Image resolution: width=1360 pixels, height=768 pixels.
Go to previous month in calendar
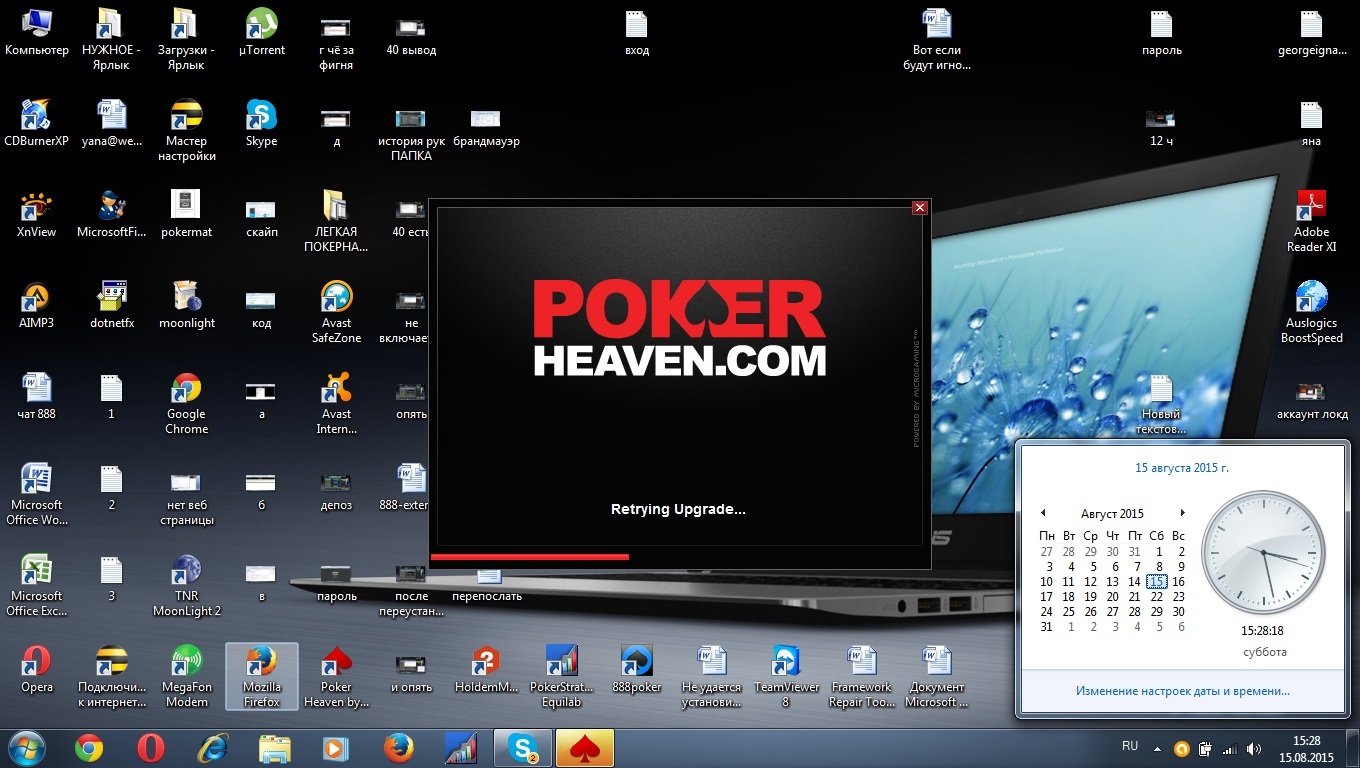click(1043, 513)
